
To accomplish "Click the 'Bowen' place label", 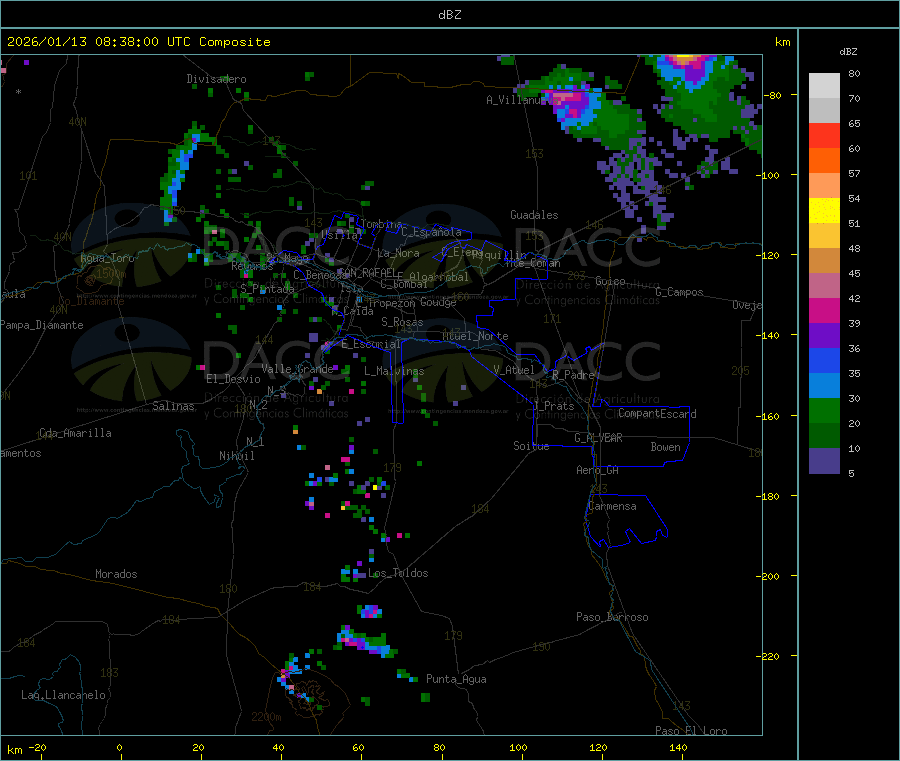I will (666, 447).
